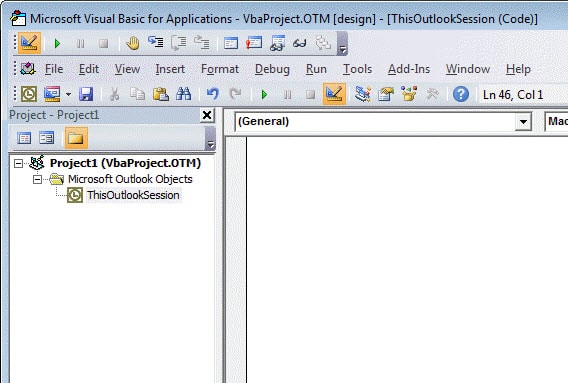
Task: Open the Edit menu
Action: click(89, 69)
